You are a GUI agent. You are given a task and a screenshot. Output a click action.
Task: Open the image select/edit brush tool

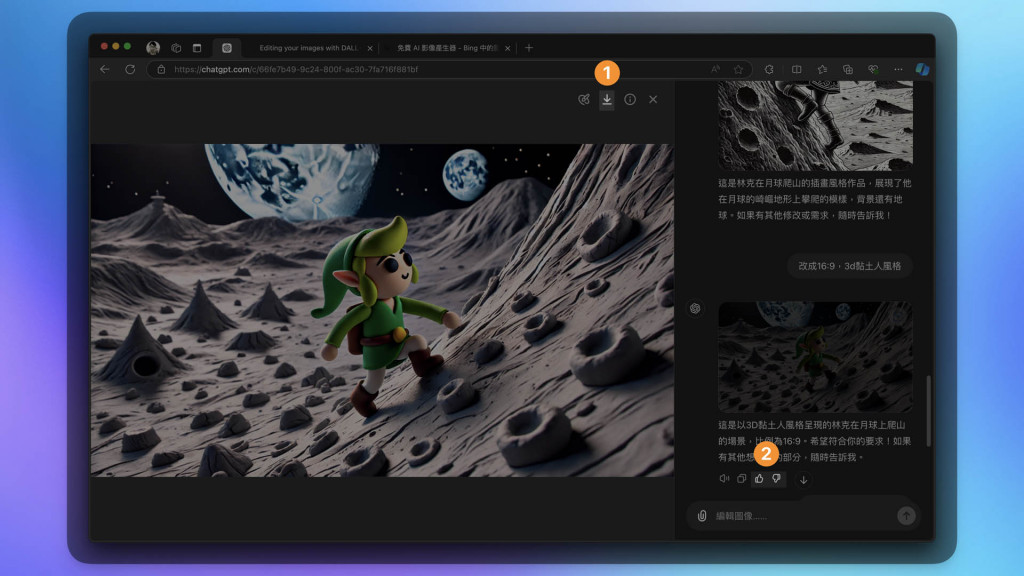coord(584,99)
